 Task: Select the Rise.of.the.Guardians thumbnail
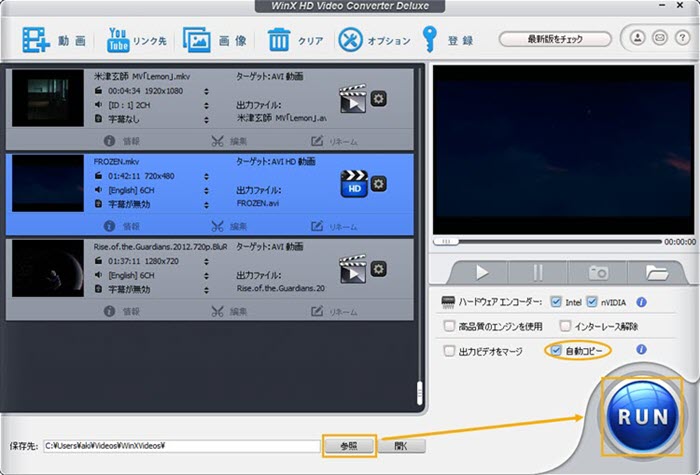point(48,268)
